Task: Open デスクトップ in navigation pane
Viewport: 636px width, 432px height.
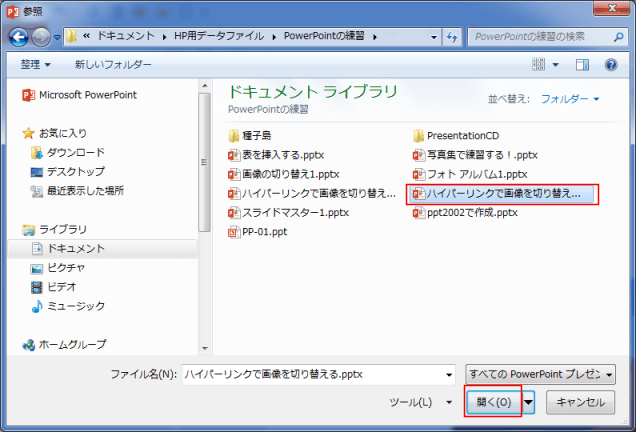Action: pos(68,172)
